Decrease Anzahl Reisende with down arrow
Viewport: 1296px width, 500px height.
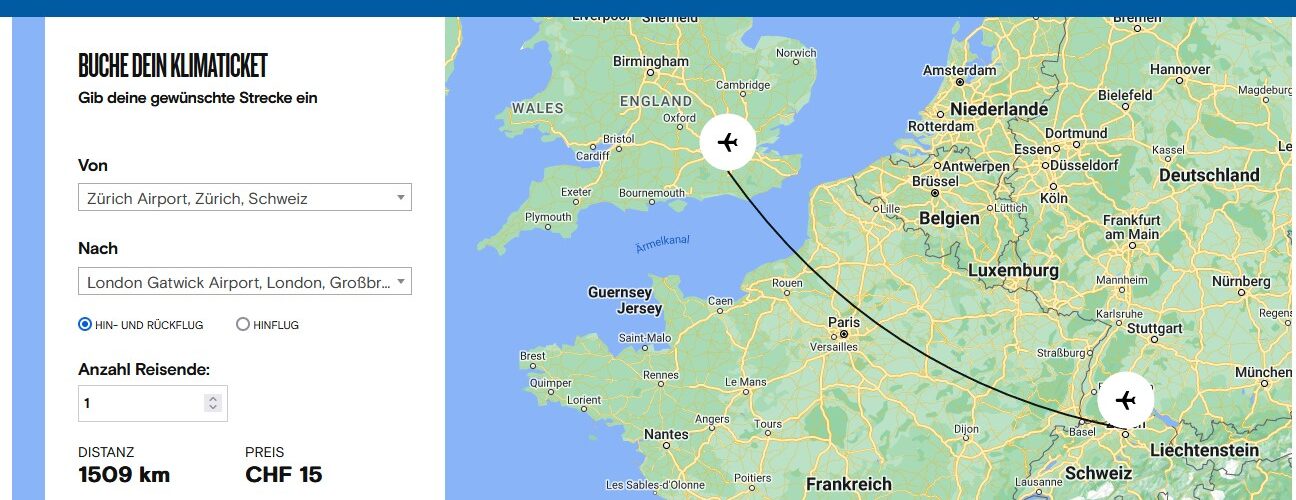coord(212,408)
